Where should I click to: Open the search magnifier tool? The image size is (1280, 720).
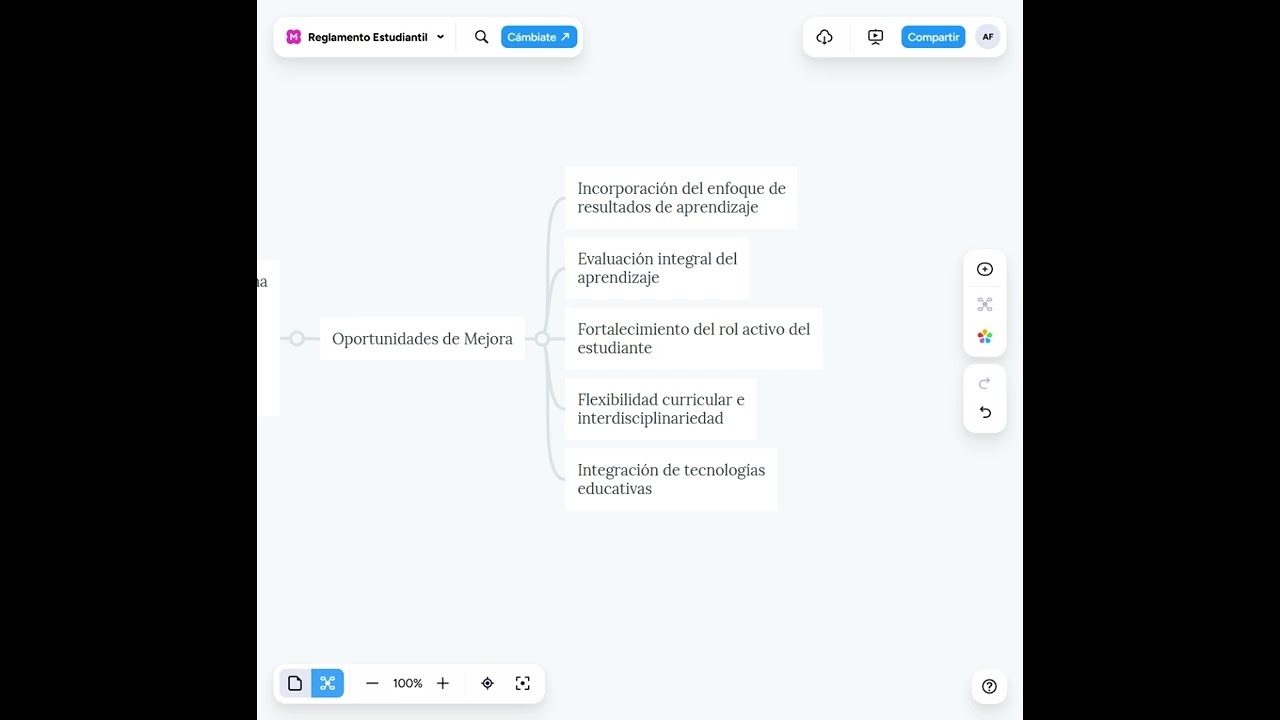tap(481, 37)
